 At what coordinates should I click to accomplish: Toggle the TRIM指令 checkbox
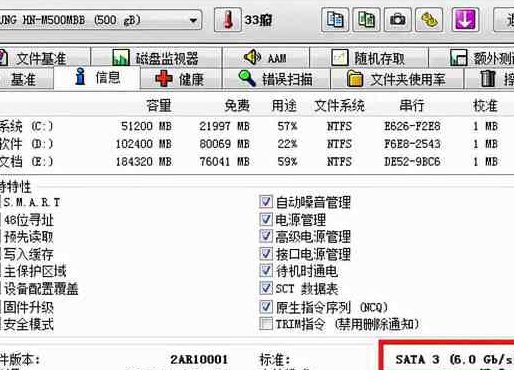tap(266, 323)
